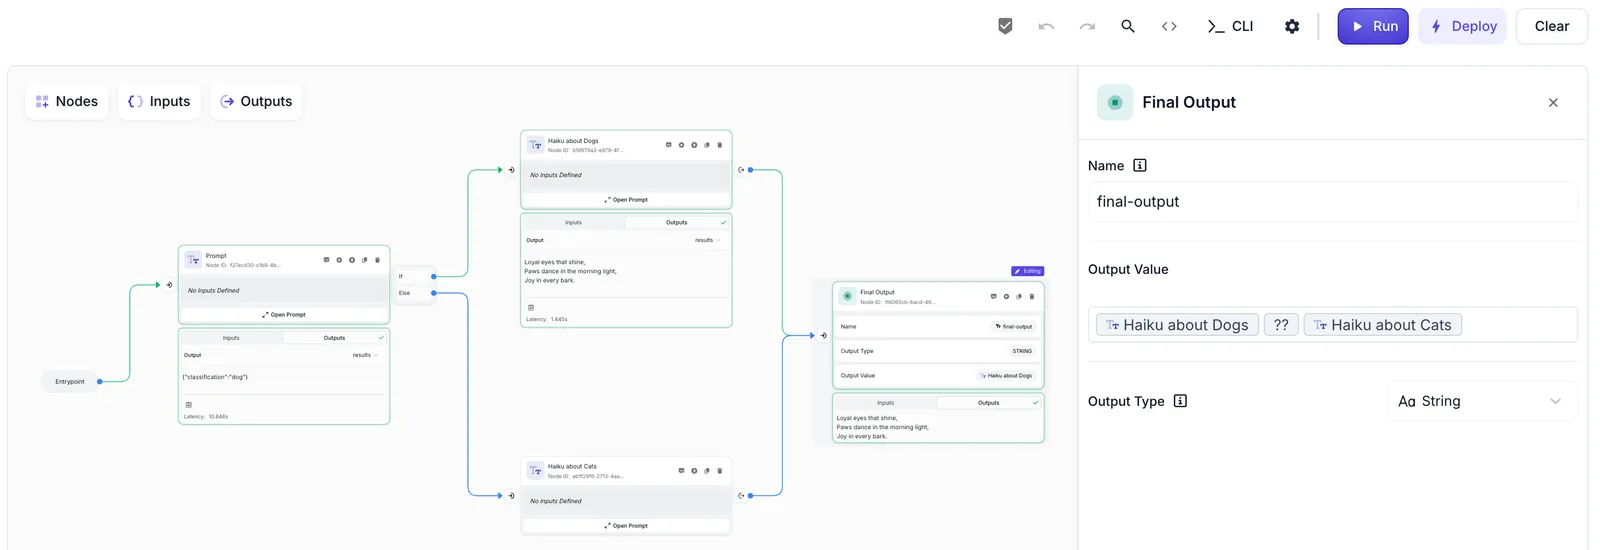
Task: Click the comment icon on Prompt node
Action: [x=326, y=260]
